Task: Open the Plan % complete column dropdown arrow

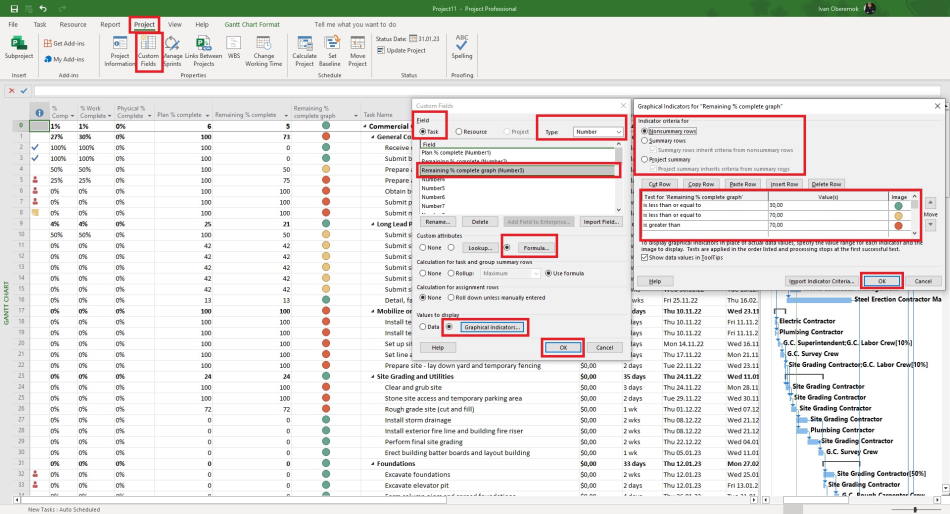Action: point(207,115)
